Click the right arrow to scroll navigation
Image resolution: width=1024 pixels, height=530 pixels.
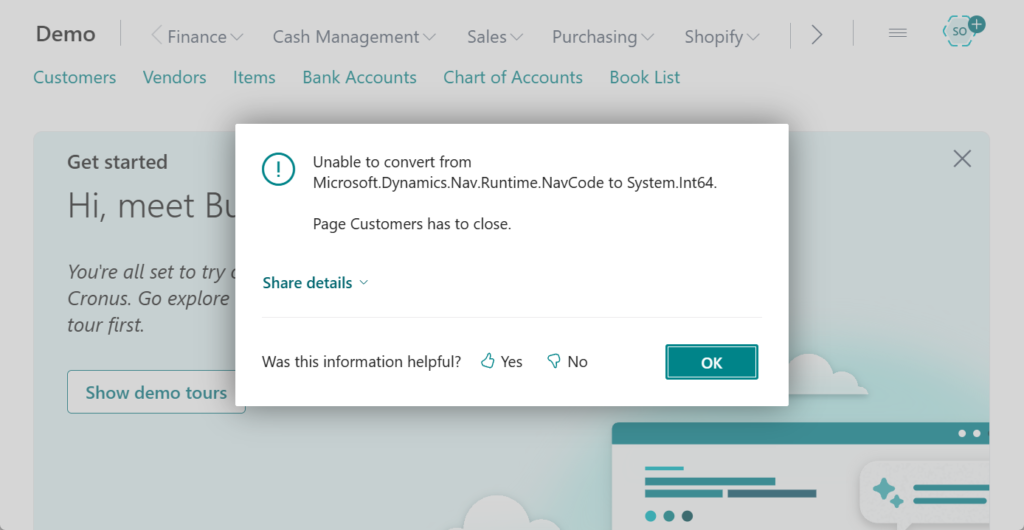point(817,35)
